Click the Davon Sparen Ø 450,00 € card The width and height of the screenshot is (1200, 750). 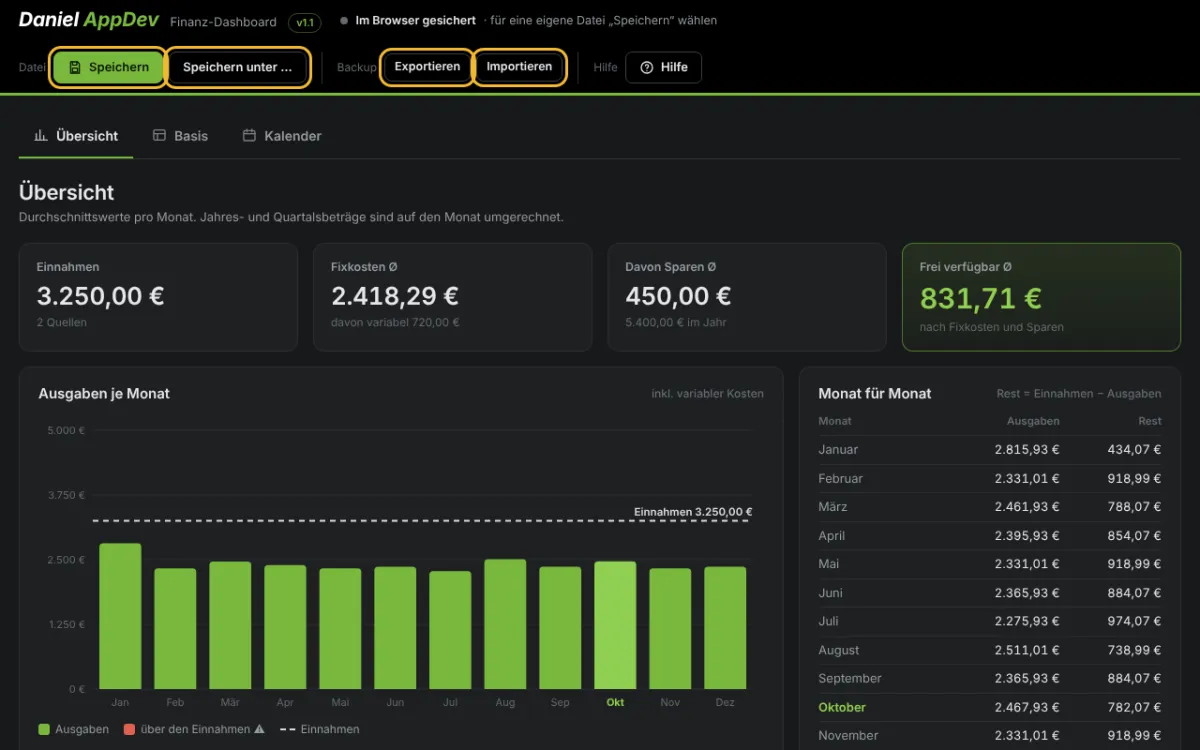(747, 297)
